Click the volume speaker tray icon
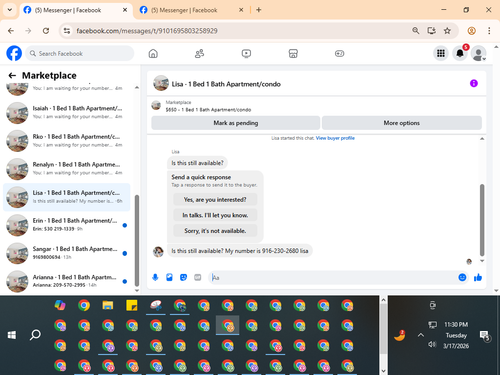The image size is (500, 375). (x=432, y=344)
